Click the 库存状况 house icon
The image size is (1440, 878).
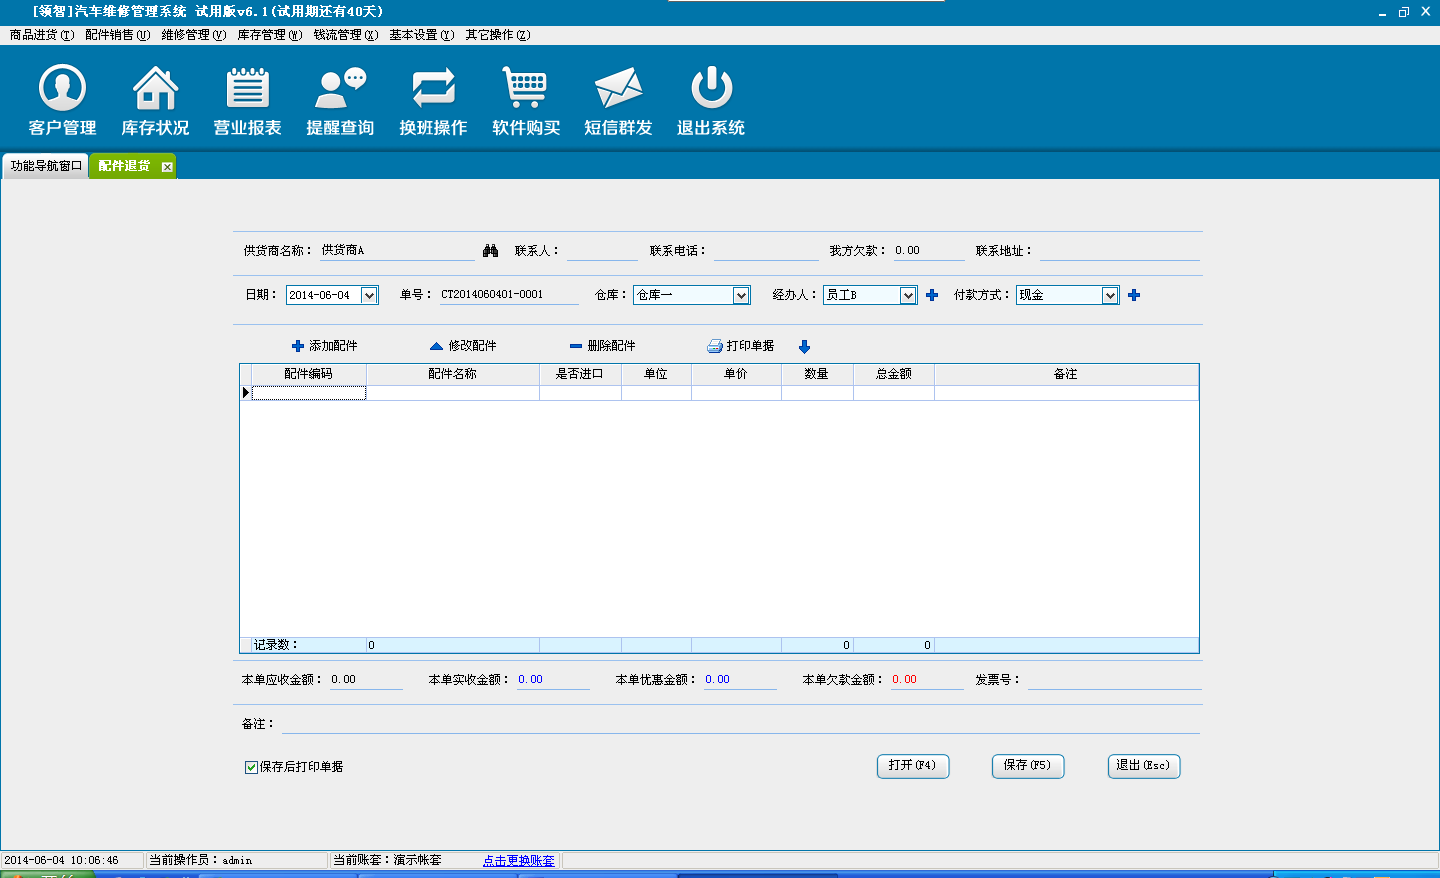[155, 89]
